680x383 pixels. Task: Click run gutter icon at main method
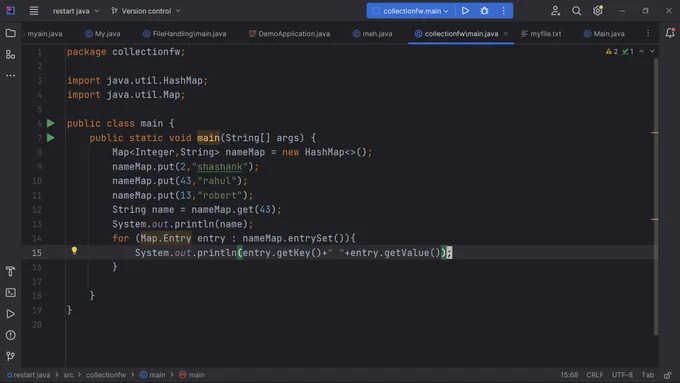(51, 138)
